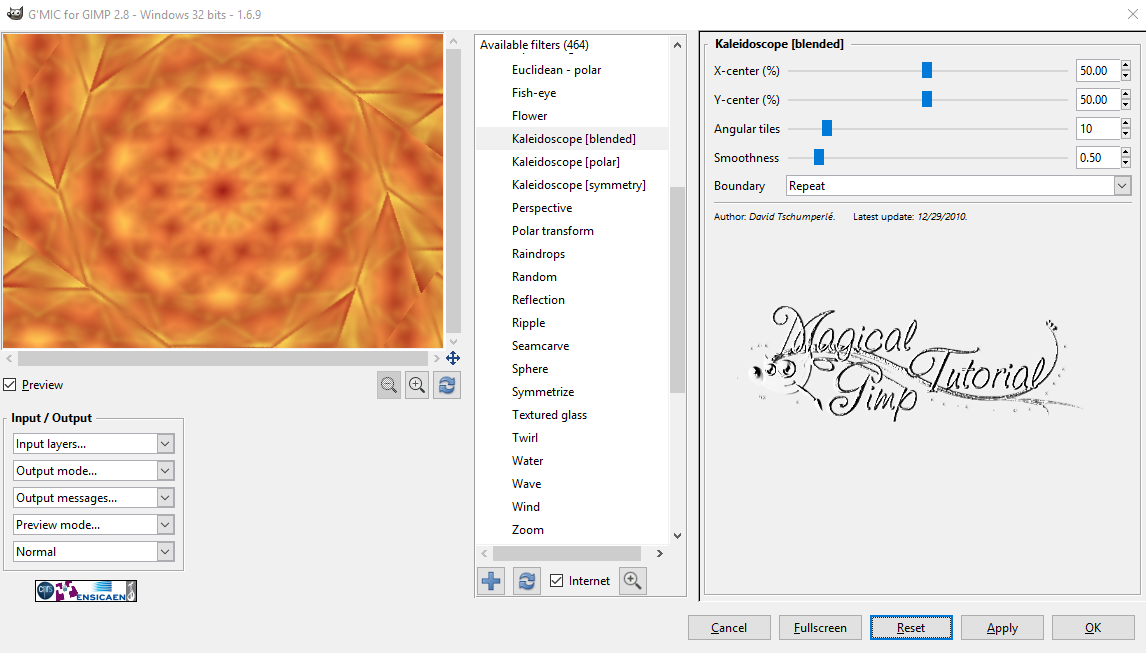1146x653 pixels.
Task: Zoom in on the preview image
Action: pyautogui.click(x=417, y=385)
